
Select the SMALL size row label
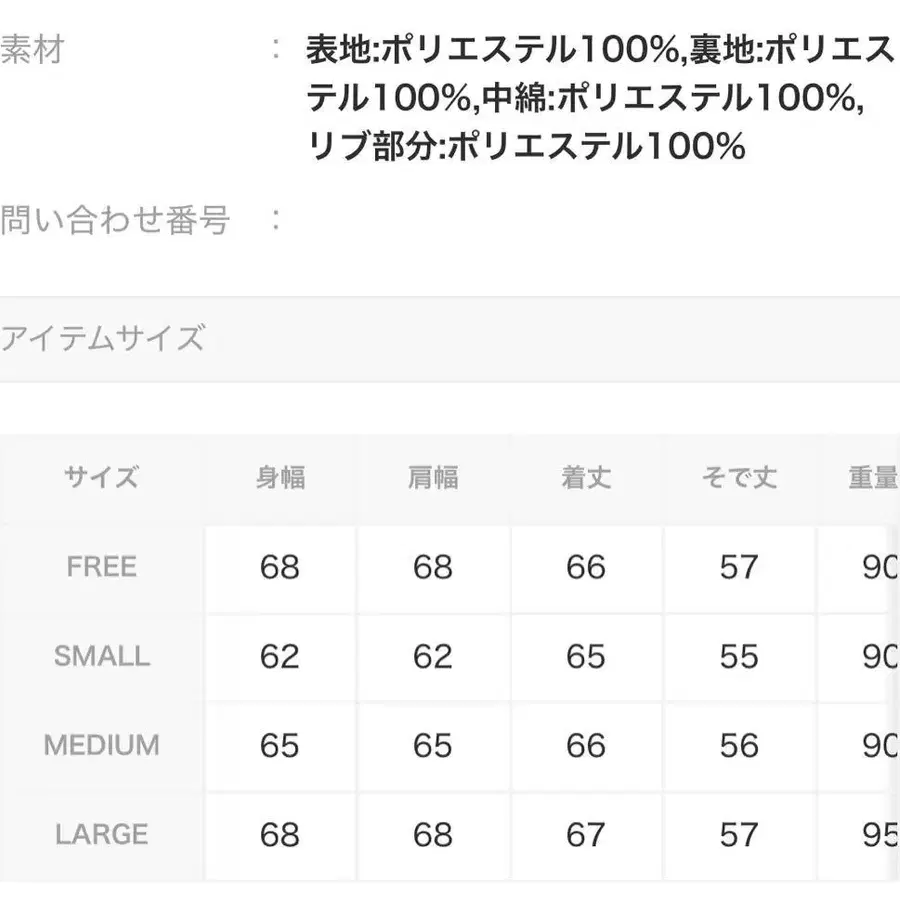click(102, 656)
